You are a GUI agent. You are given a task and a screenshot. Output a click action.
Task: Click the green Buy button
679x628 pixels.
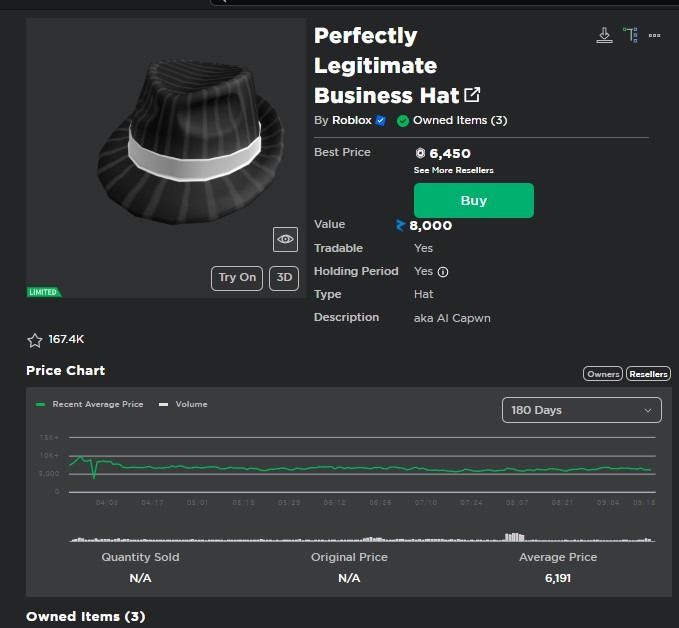point(474,201)
